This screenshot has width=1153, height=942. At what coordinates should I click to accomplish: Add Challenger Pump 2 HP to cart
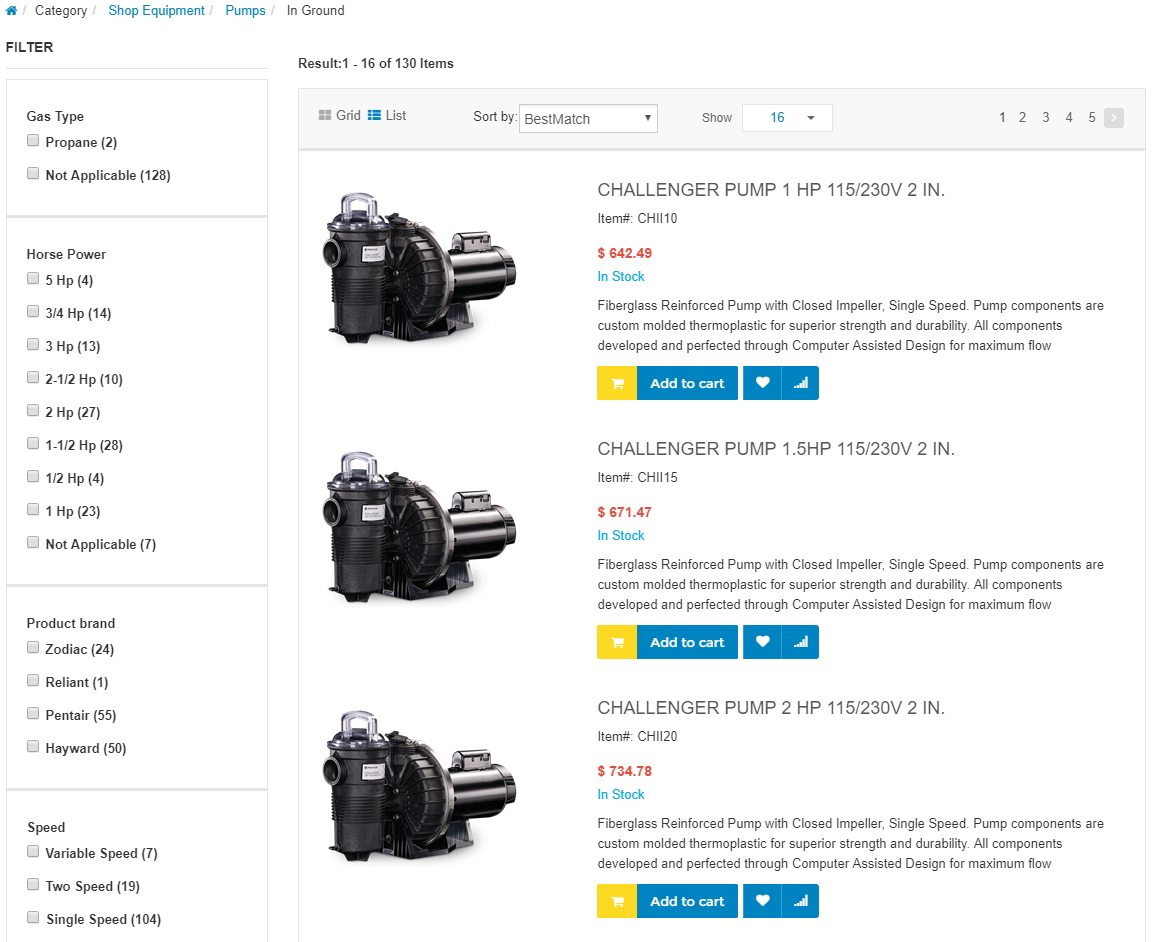coord(687,901)
